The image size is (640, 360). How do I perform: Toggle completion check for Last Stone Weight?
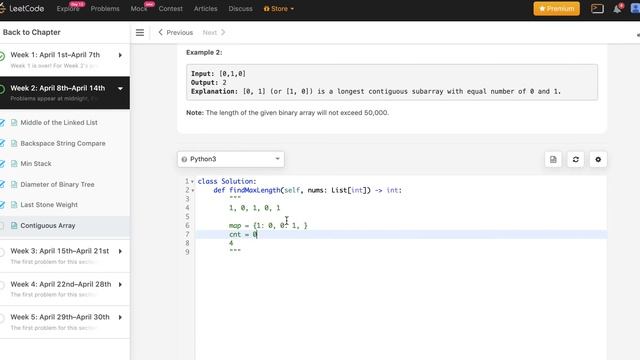[2, 205]
